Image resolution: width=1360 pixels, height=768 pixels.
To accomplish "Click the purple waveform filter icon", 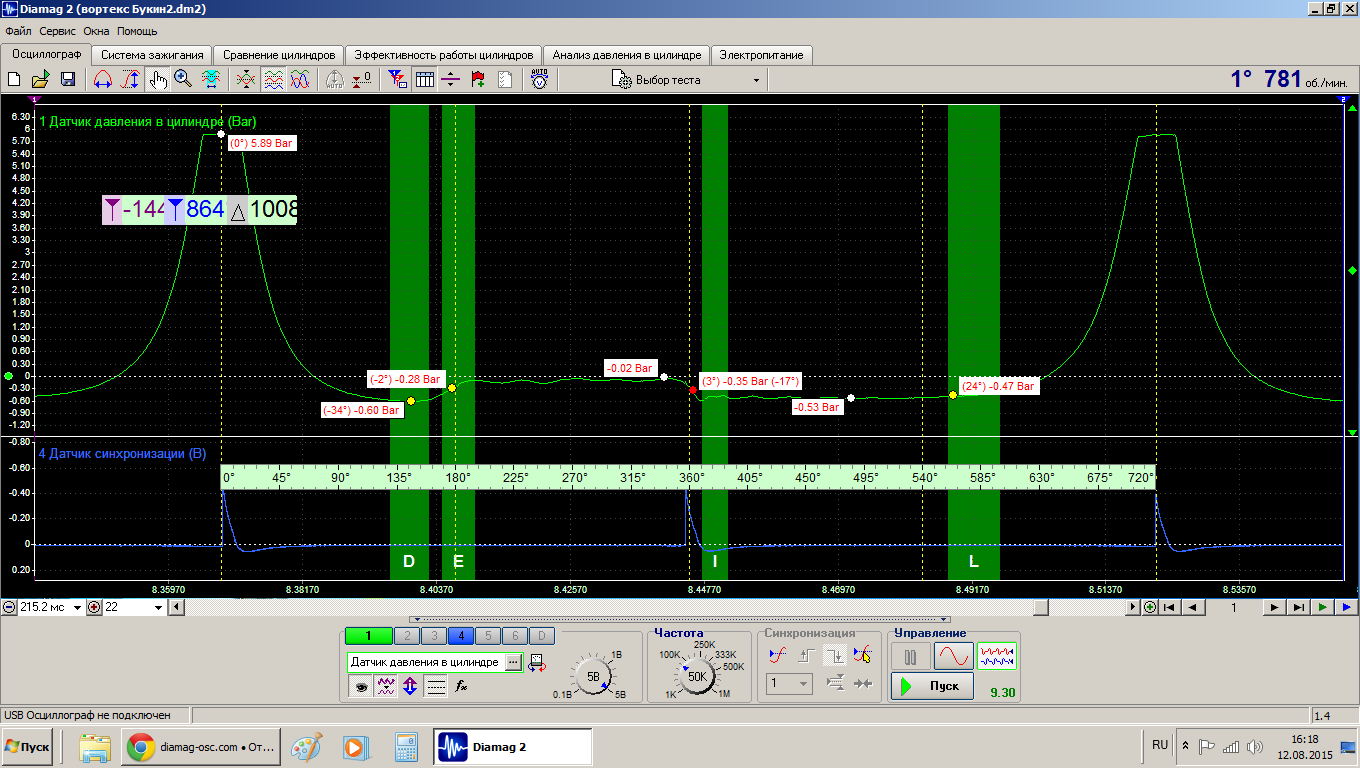I will pyautogui.click(x=385, y=686).
